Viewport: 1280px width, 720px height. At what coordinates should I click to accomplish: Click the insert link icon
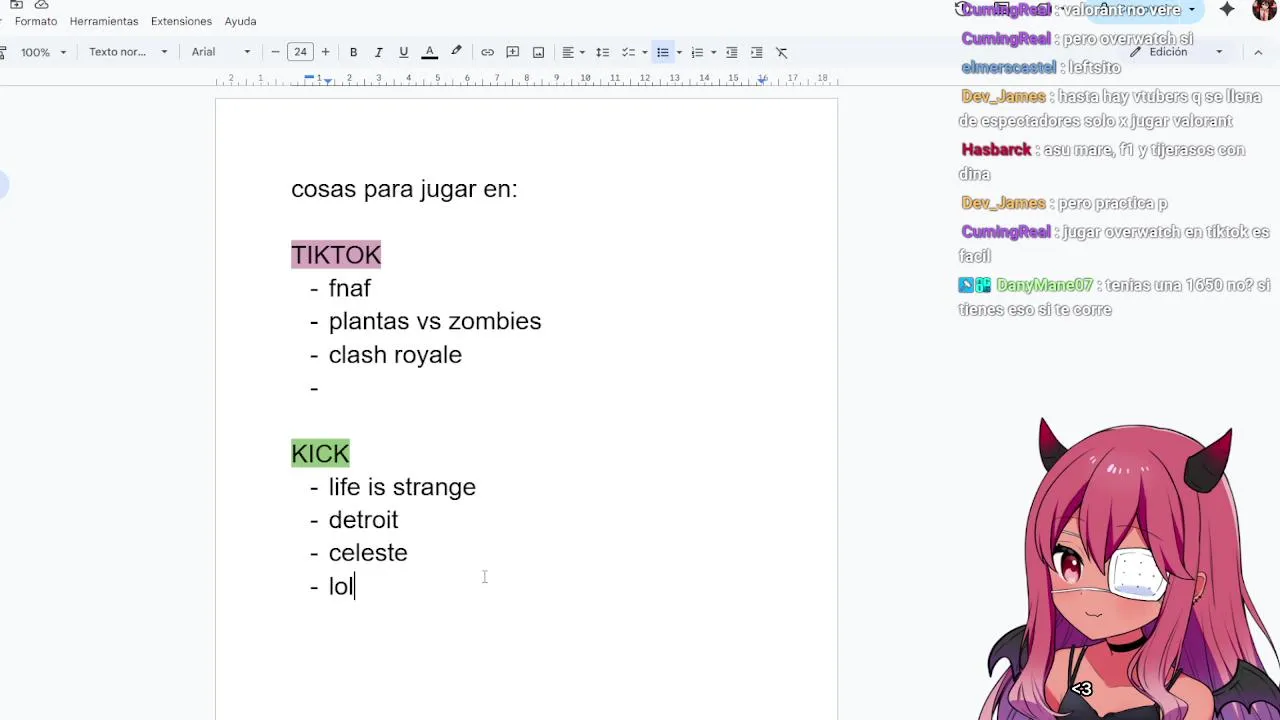(x=487, y=52)
